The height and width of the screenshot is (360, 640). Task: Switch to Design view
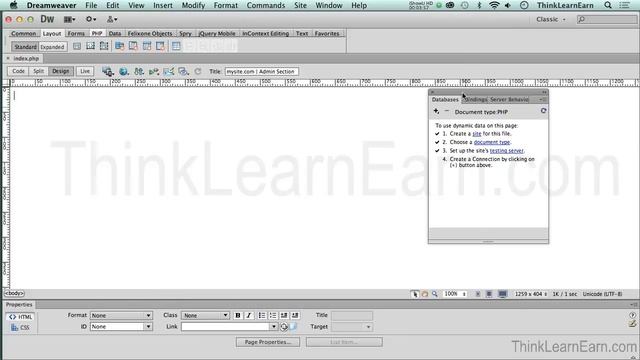coord(60,71)
